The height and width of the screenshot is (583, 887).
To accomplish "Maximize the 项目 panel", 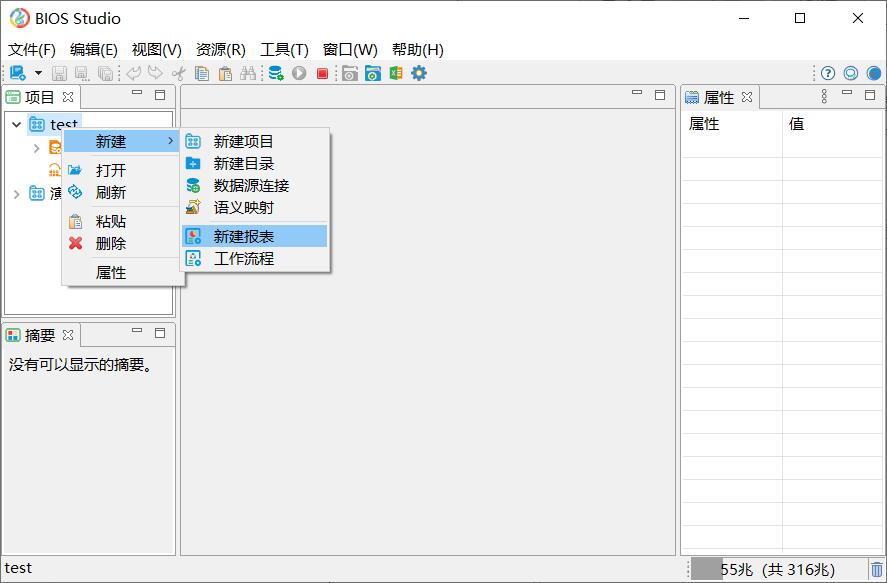I will coord(160,95).
